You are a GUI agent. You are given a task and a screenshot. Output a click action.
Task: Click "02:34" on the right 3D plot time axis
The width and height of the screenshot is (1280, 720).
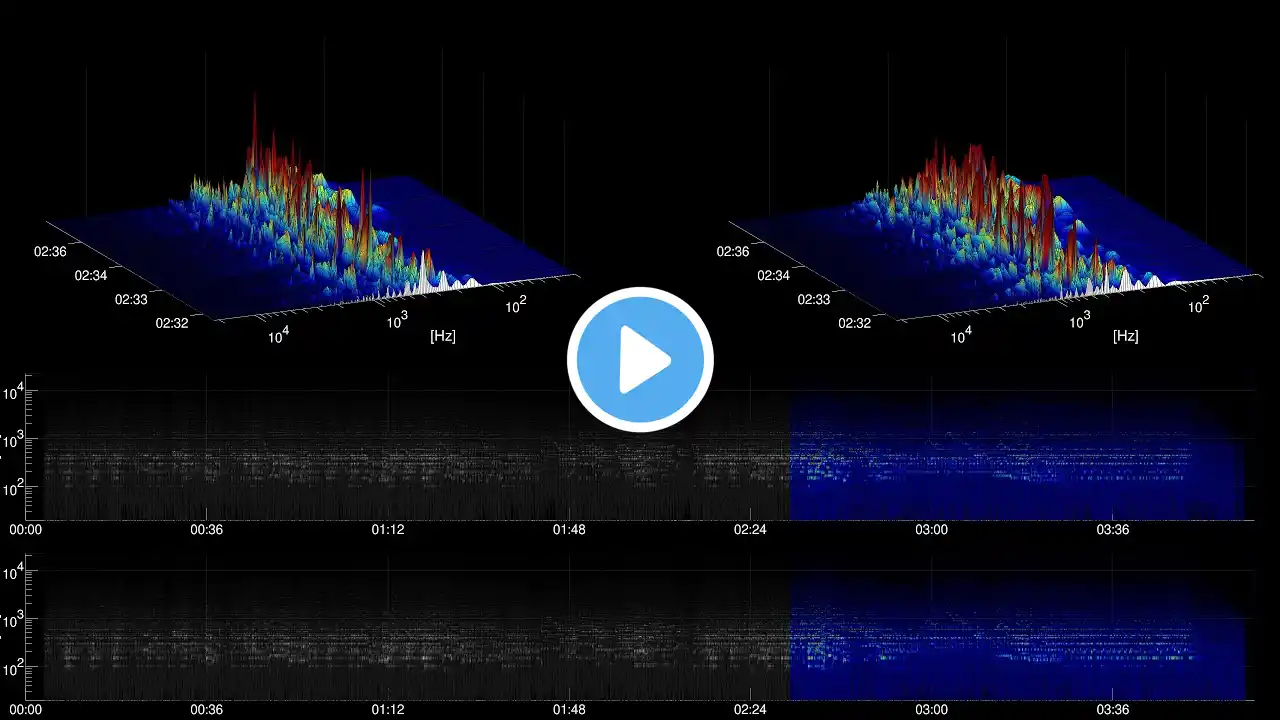773,275
